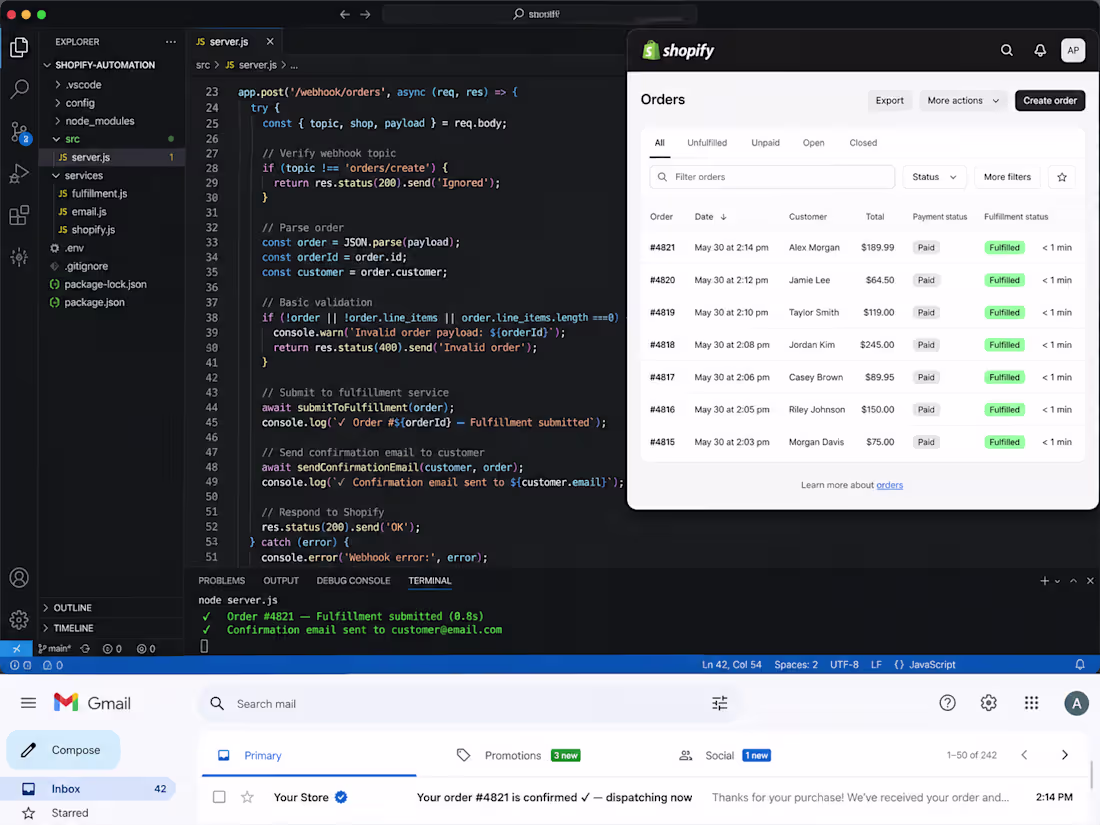This screenshot has width=1100, height=825.
Task: Open the new terminal launch profile dropdown
Action: pyautogui.click(x=1057, y=582)
